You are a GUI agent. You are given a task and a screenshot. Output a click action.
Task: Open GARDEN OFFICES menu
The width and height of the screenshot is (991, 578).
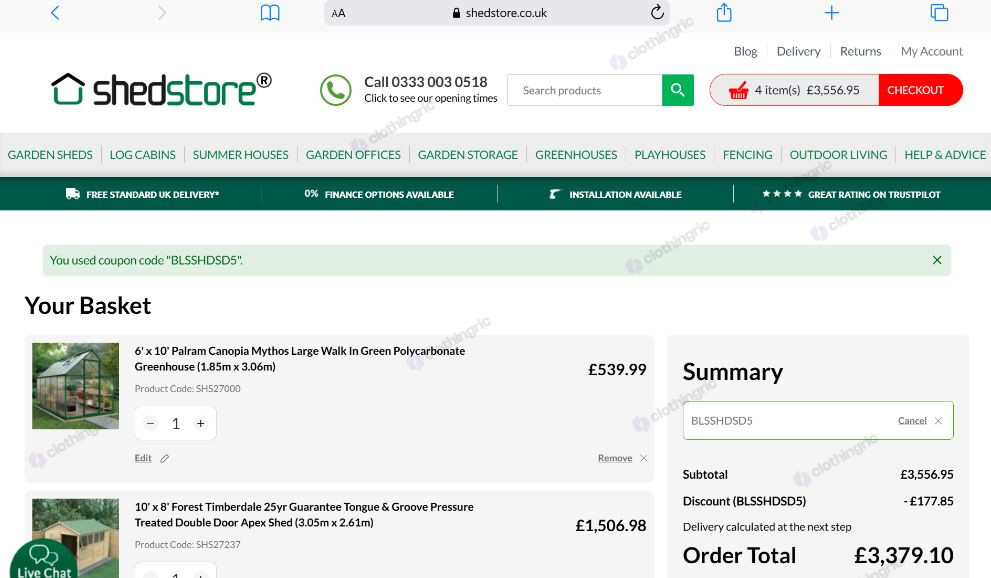coord(353,155)
